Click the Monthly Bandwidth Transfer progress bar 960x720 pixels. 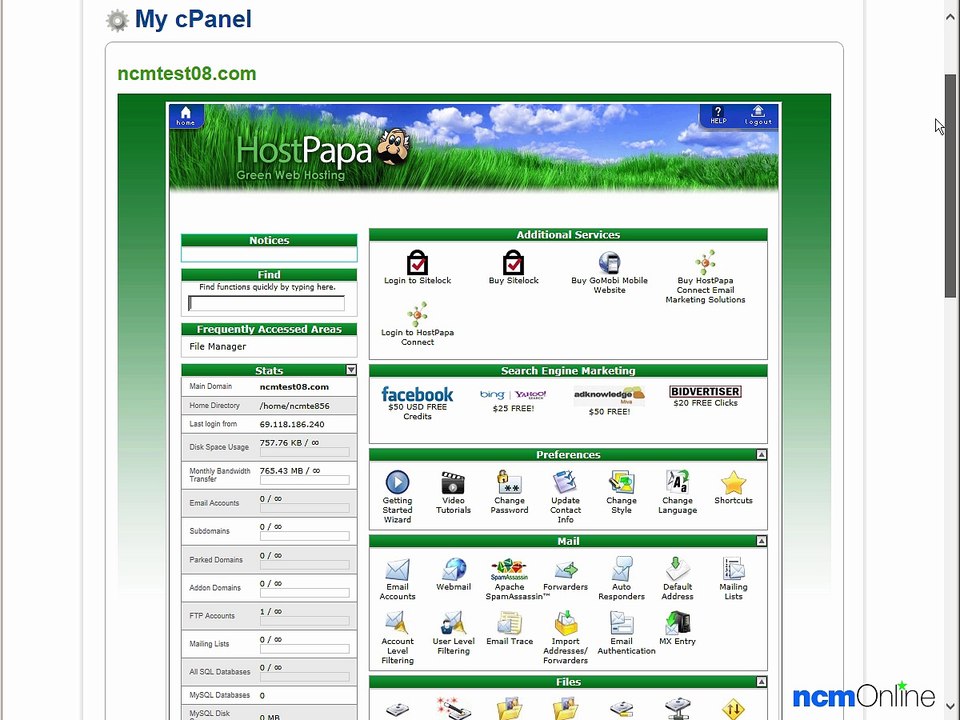click(304, 481)
